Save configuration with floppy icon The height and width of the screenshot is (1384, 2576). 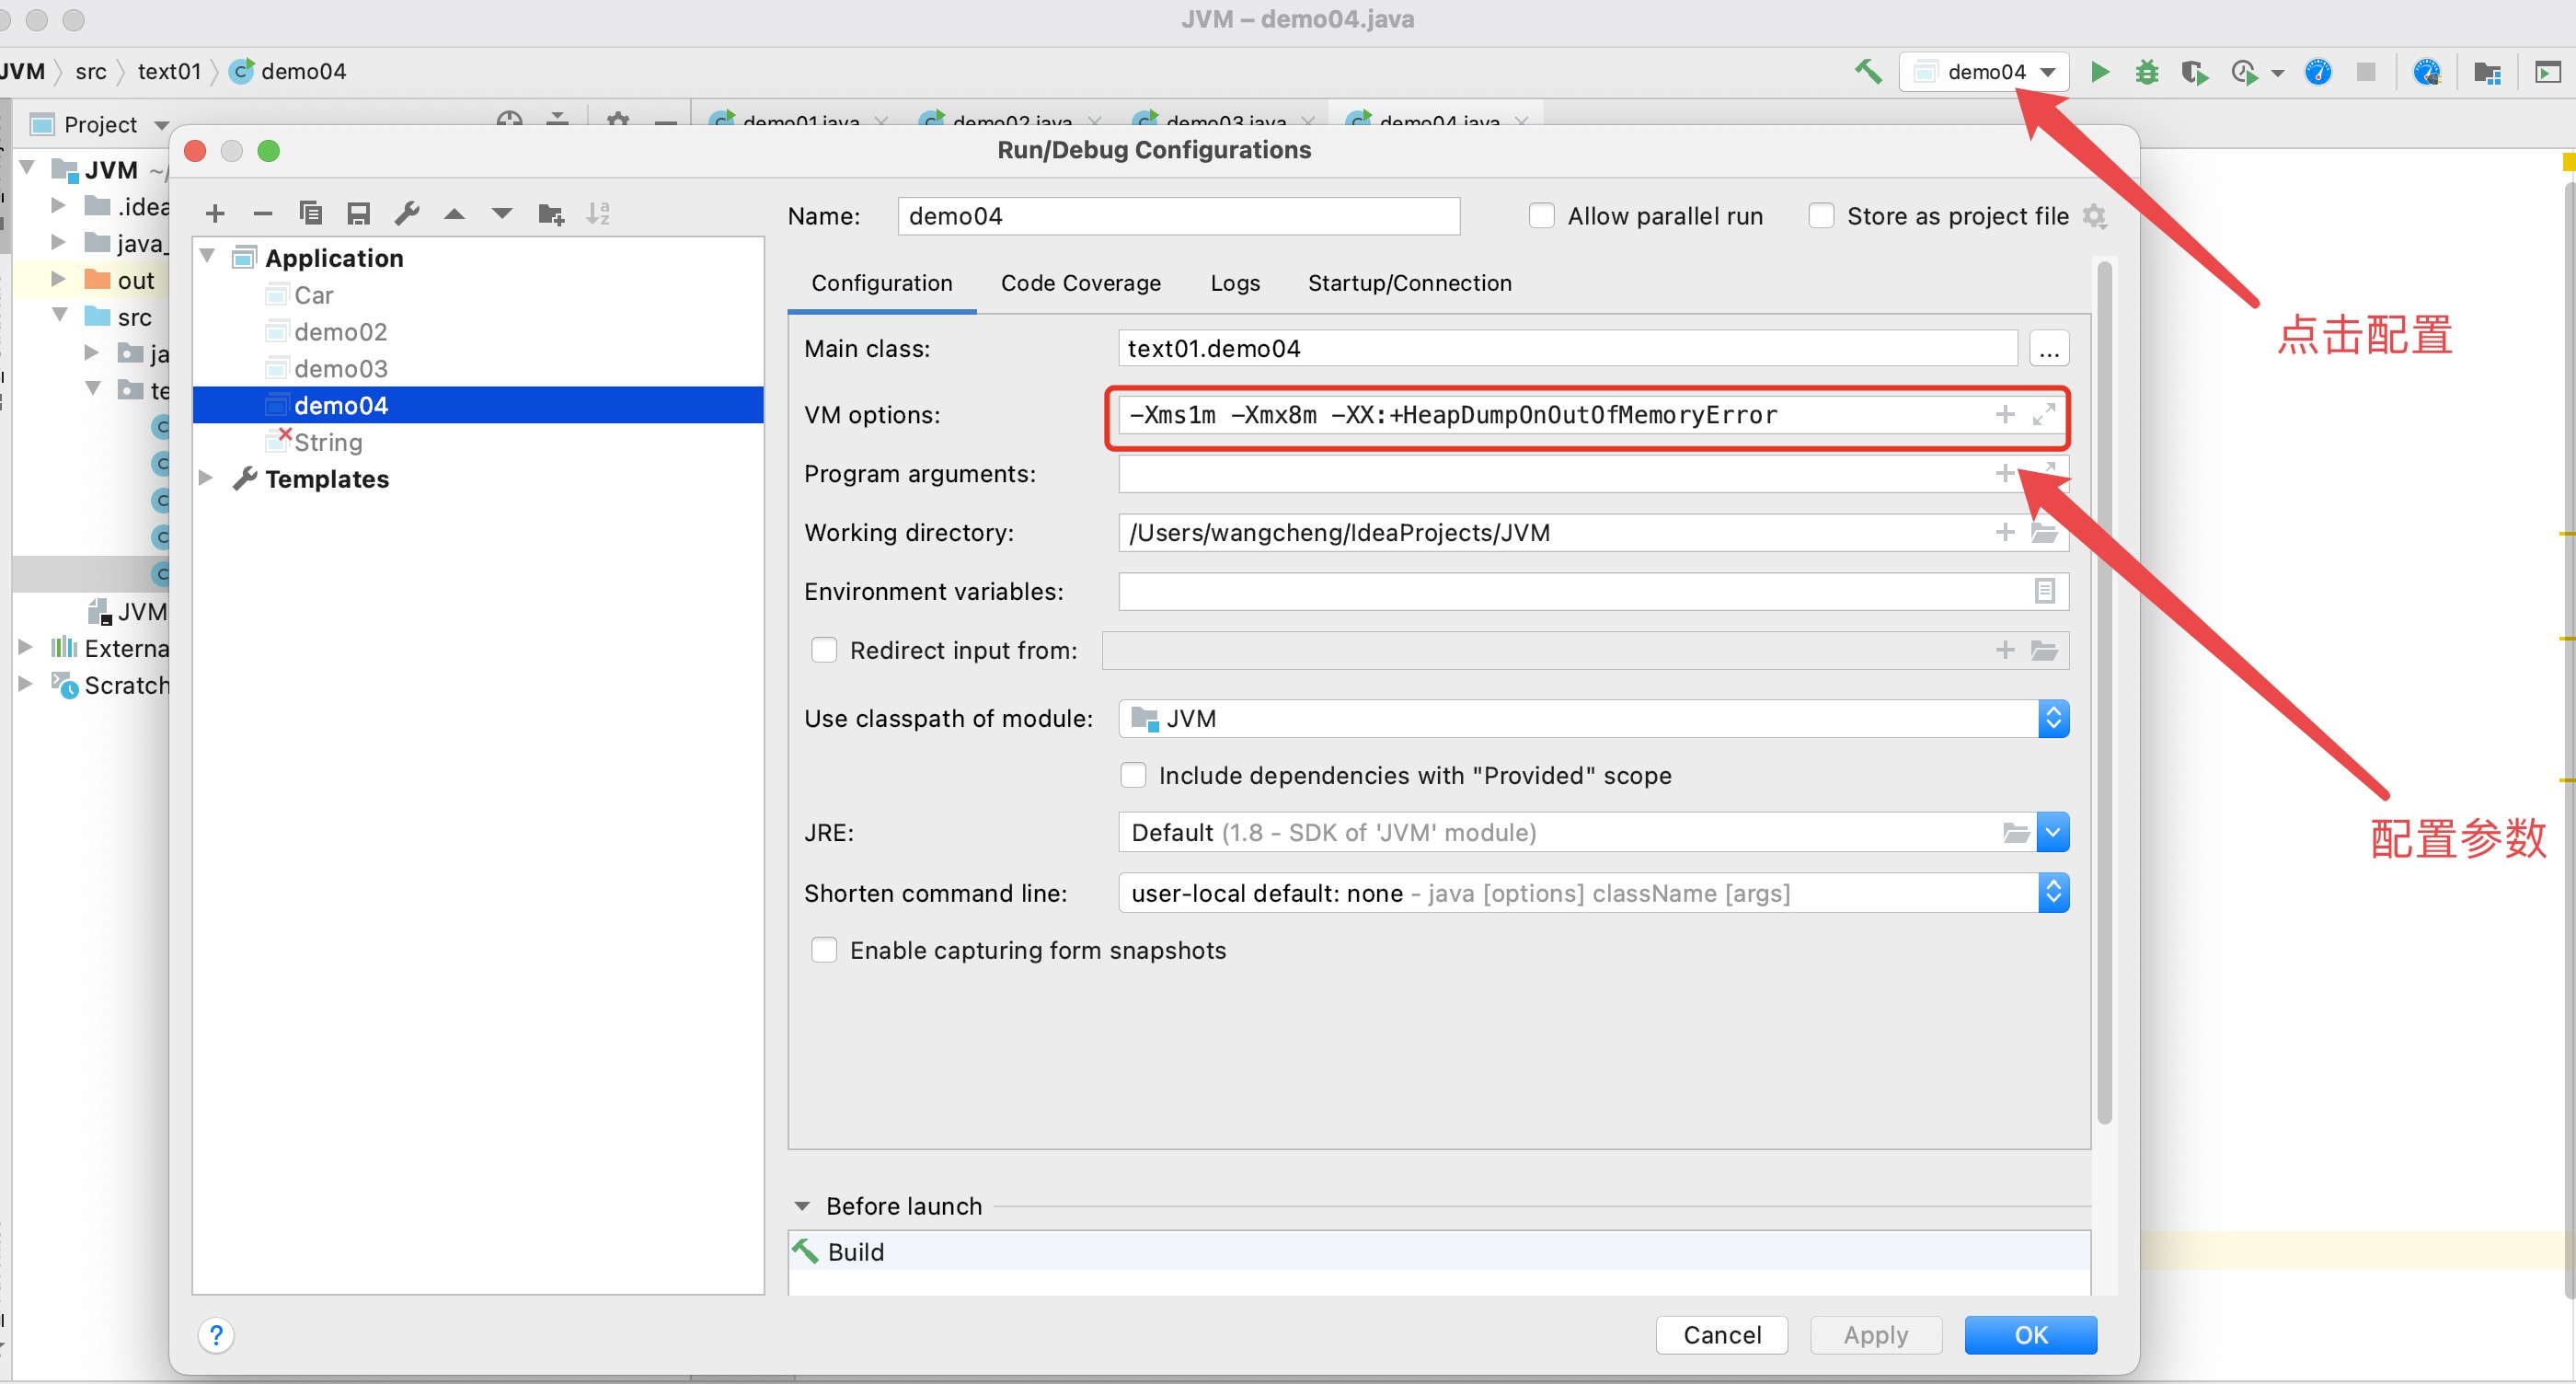(x=358, y=213)
